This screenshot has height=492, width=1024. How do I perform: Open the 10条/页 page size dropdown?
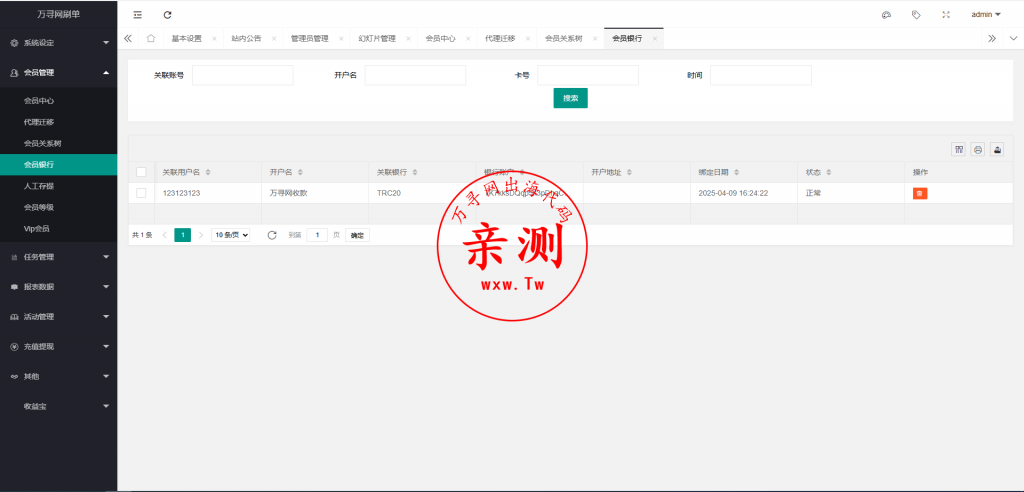(231, 235)
